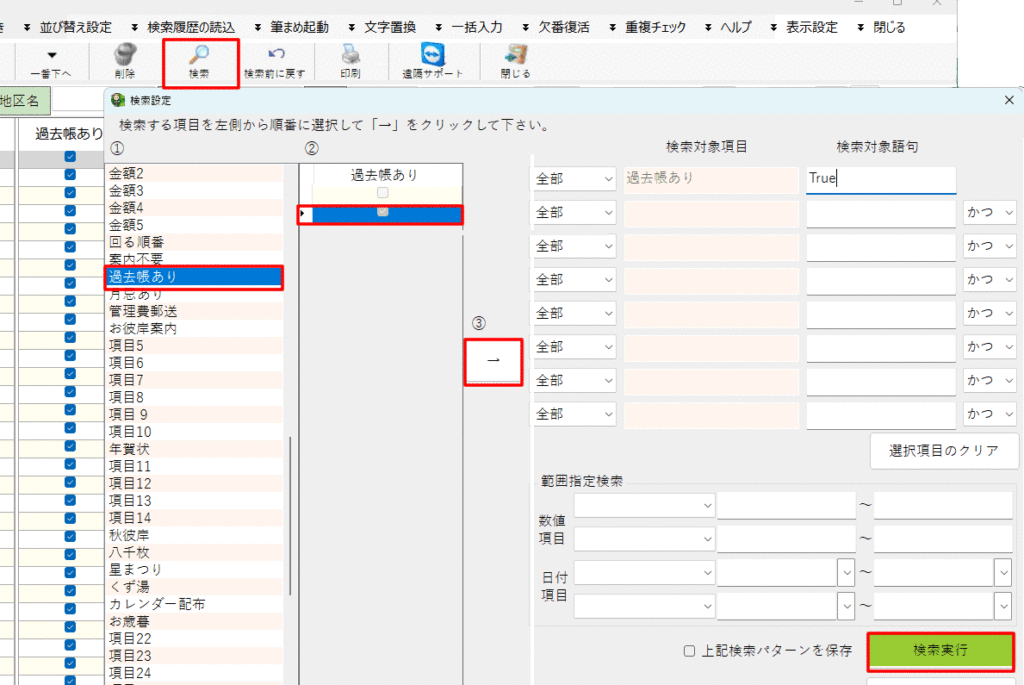Select 年賀状 in the item list
This screenshot has height=685, width=1024.
click(x=130, y=449)
